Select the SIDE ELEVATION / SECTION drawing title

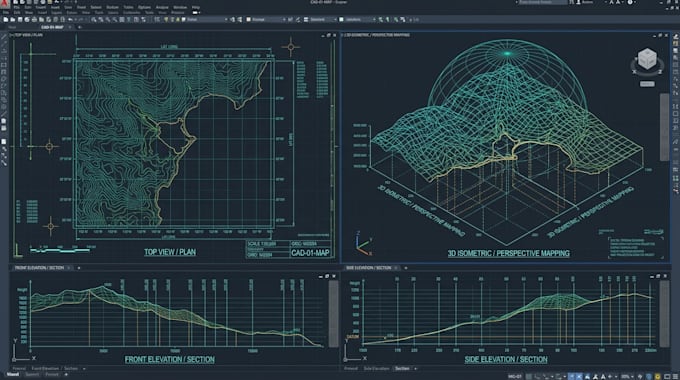506,360
